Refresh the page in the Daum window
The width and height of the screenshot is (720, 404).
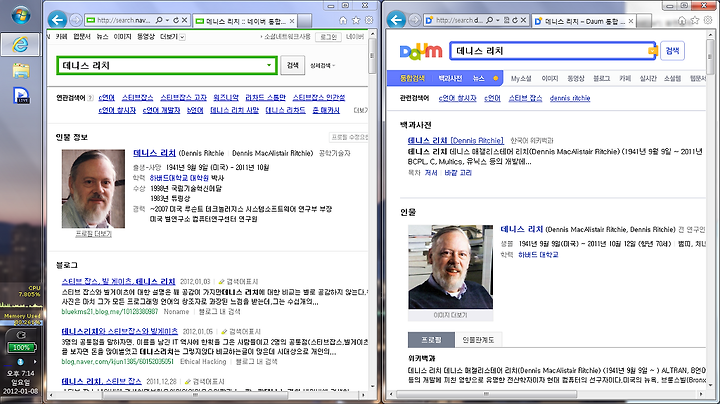(515, 20)
